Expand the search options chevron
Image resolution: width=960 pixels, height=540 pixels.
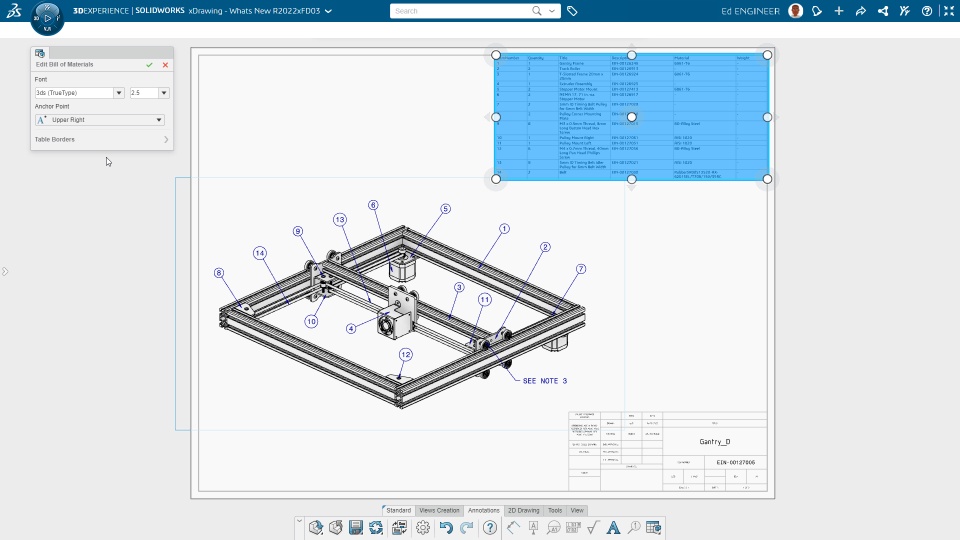pyautogui.click(x=552, y=11)
